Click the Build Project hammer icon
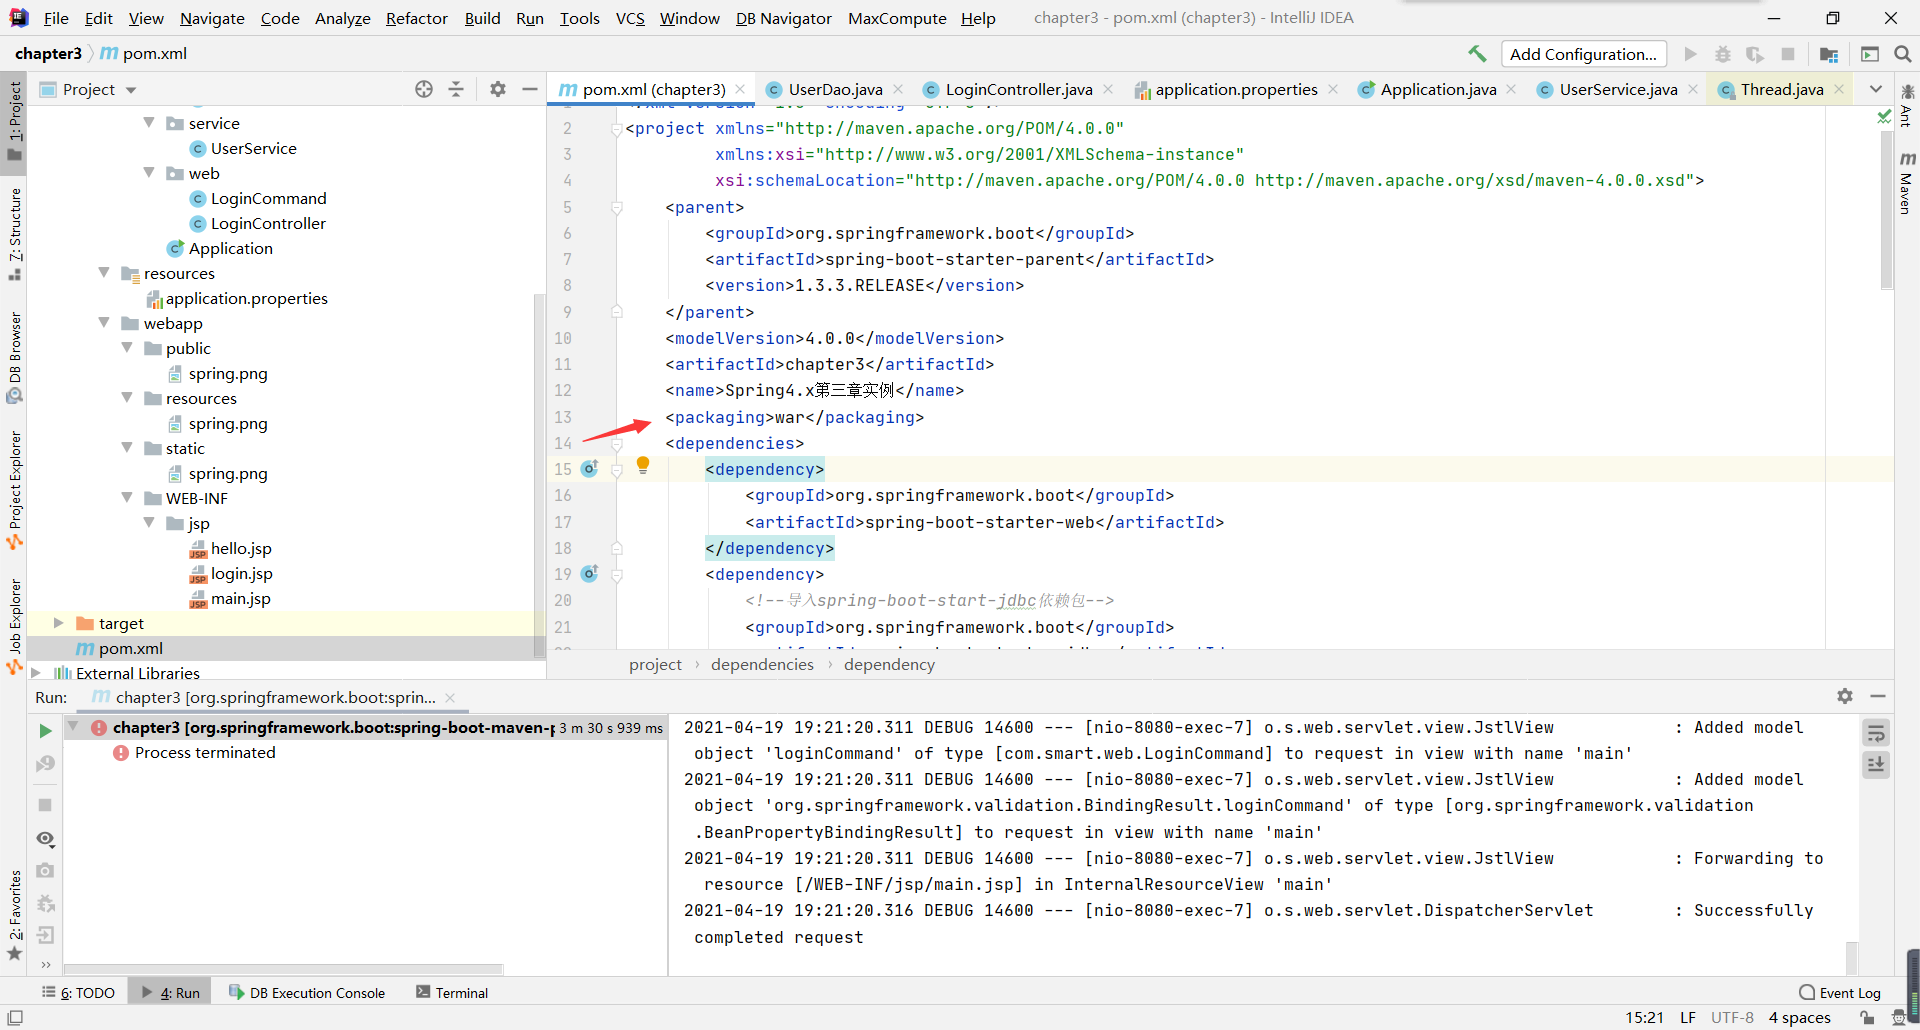1920x1030 pixels. [x=1477, y=54]
